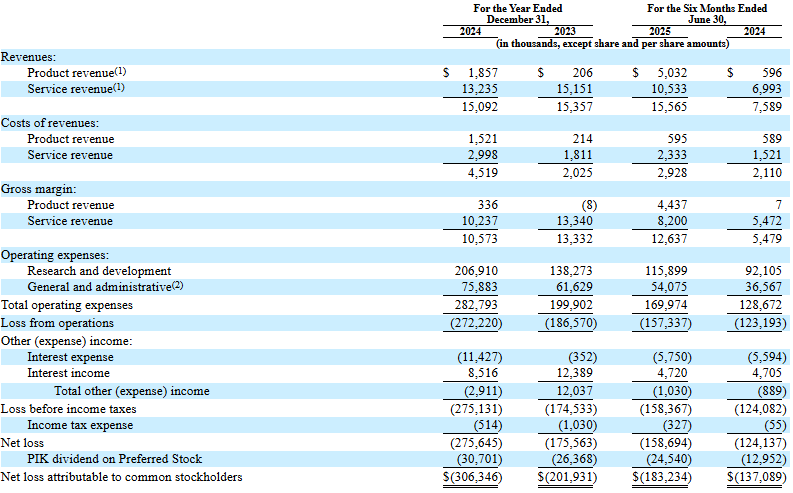The height and width of the screenshot is (493, 793).
Task: Select gross margin value "4,437"
Action: [x=672, y=205]
